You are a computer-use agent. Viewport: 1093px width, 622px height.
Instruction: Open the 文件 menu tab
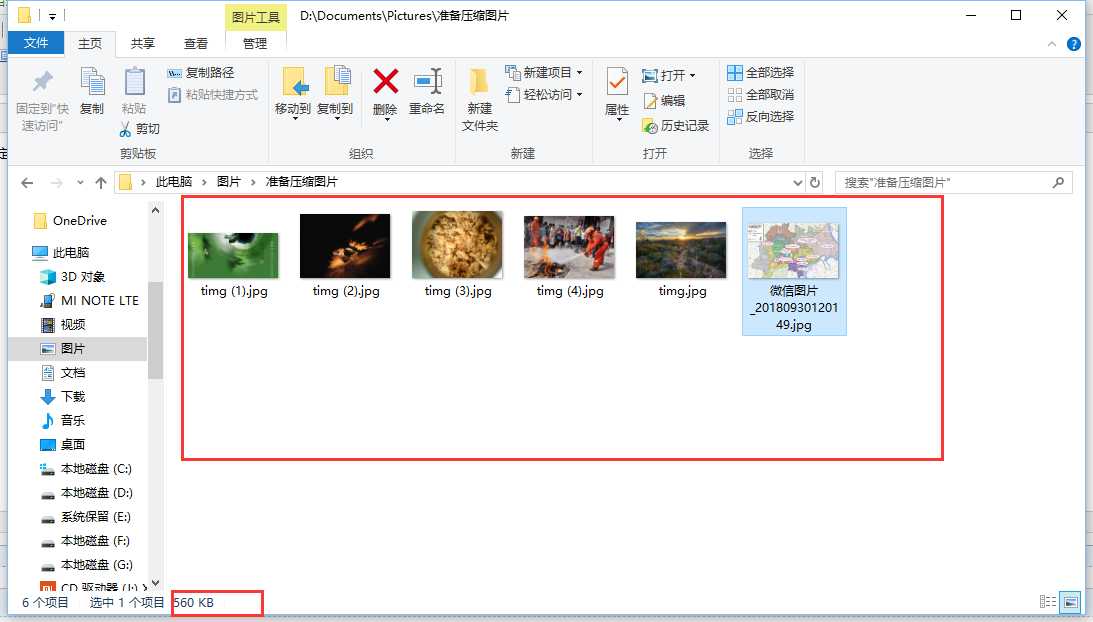(x=36, y=43)
